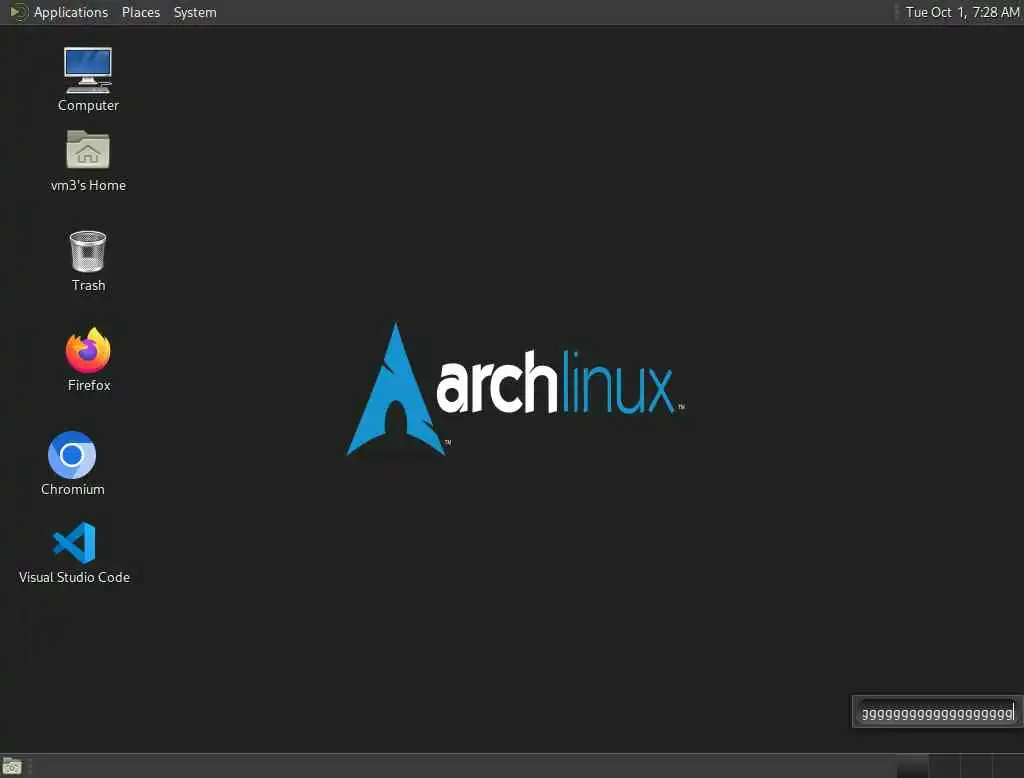Click the text field filled with g characters
The width and height of the screenshot is (1024, 778).
click(937, 712)
